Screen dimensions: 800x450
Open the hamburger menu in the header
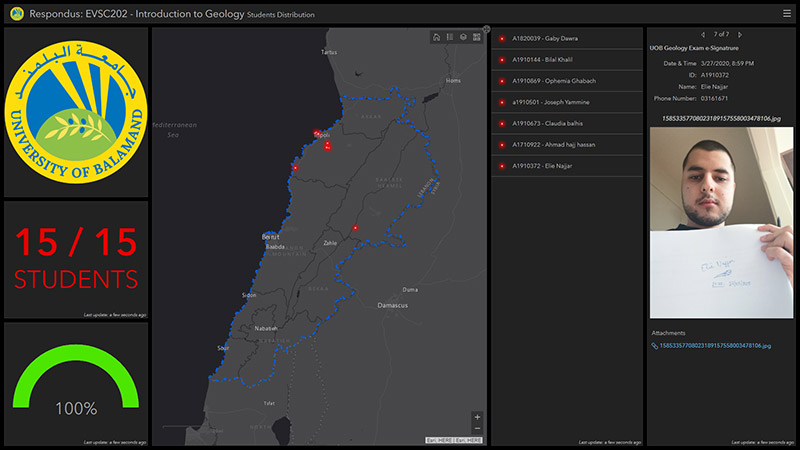786,13
